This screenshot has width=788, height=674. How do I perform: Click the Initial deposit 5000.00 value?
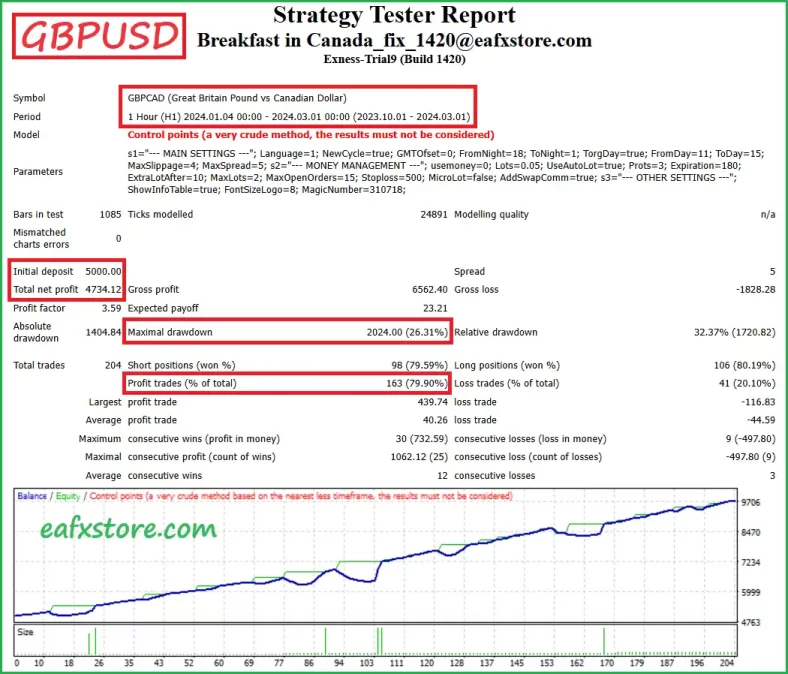(x=103, y=271)
